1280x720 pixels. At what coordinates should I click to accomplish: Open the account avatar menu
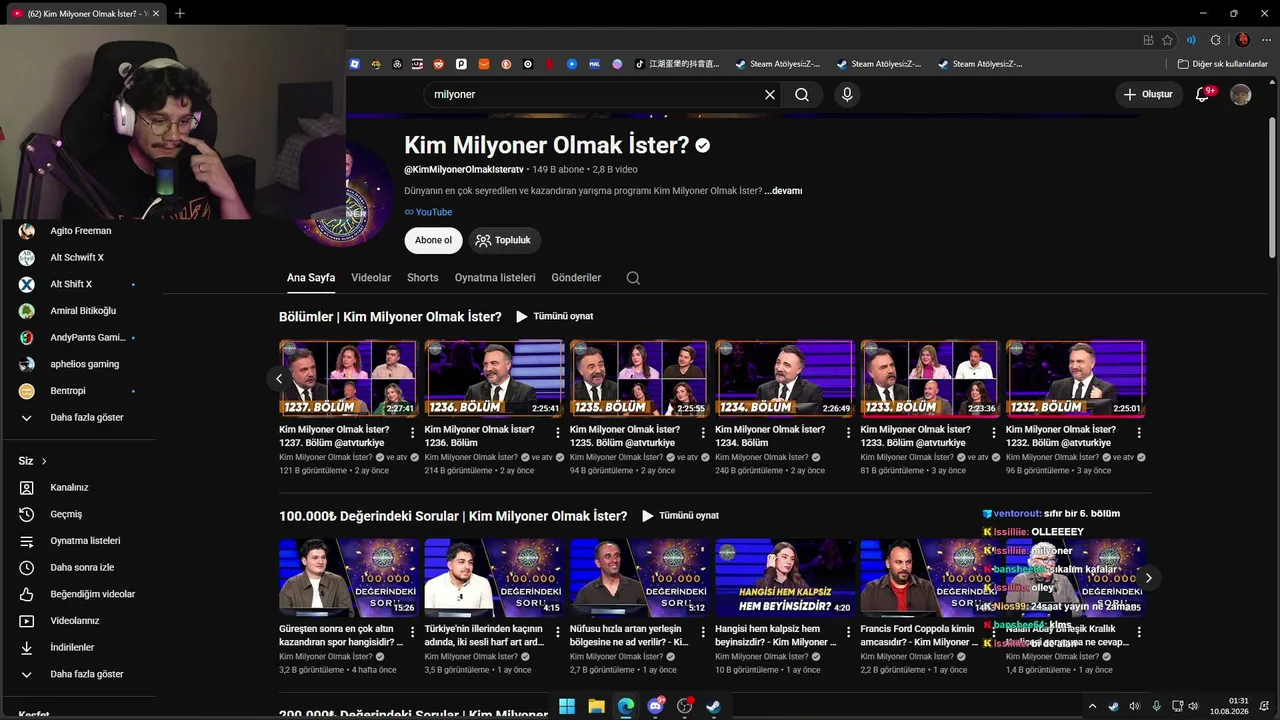[x=1241, y=94]
